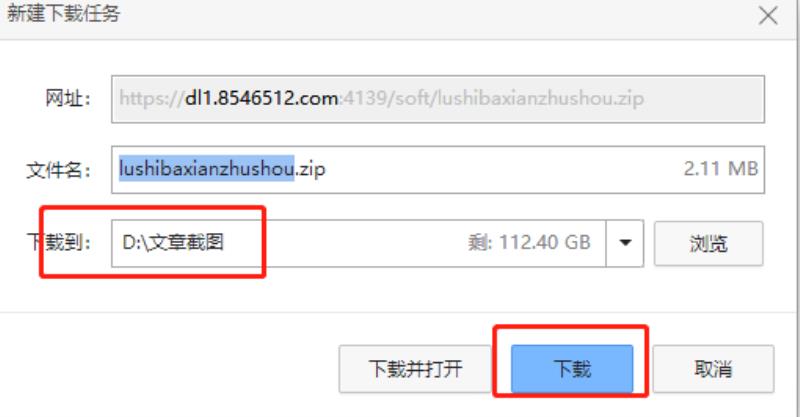Cancel the task with 取消 button

tap(713, 369)
